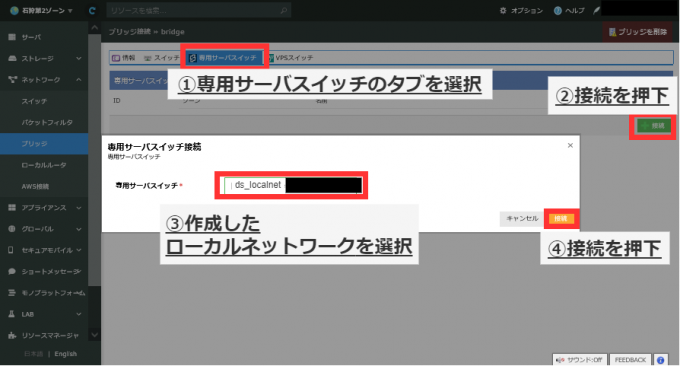This screenshot has height=366, width=680.
Task: Click the サーバ icon in the sidebar
Action: click(x=12, y=37)
